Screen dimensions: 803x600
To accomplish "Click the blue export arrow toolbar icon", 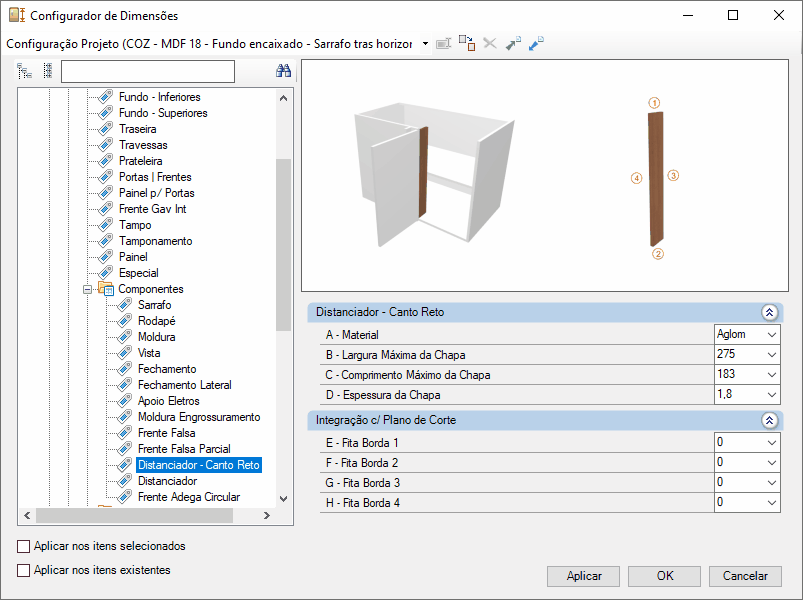I will click(x=536, y=44).
